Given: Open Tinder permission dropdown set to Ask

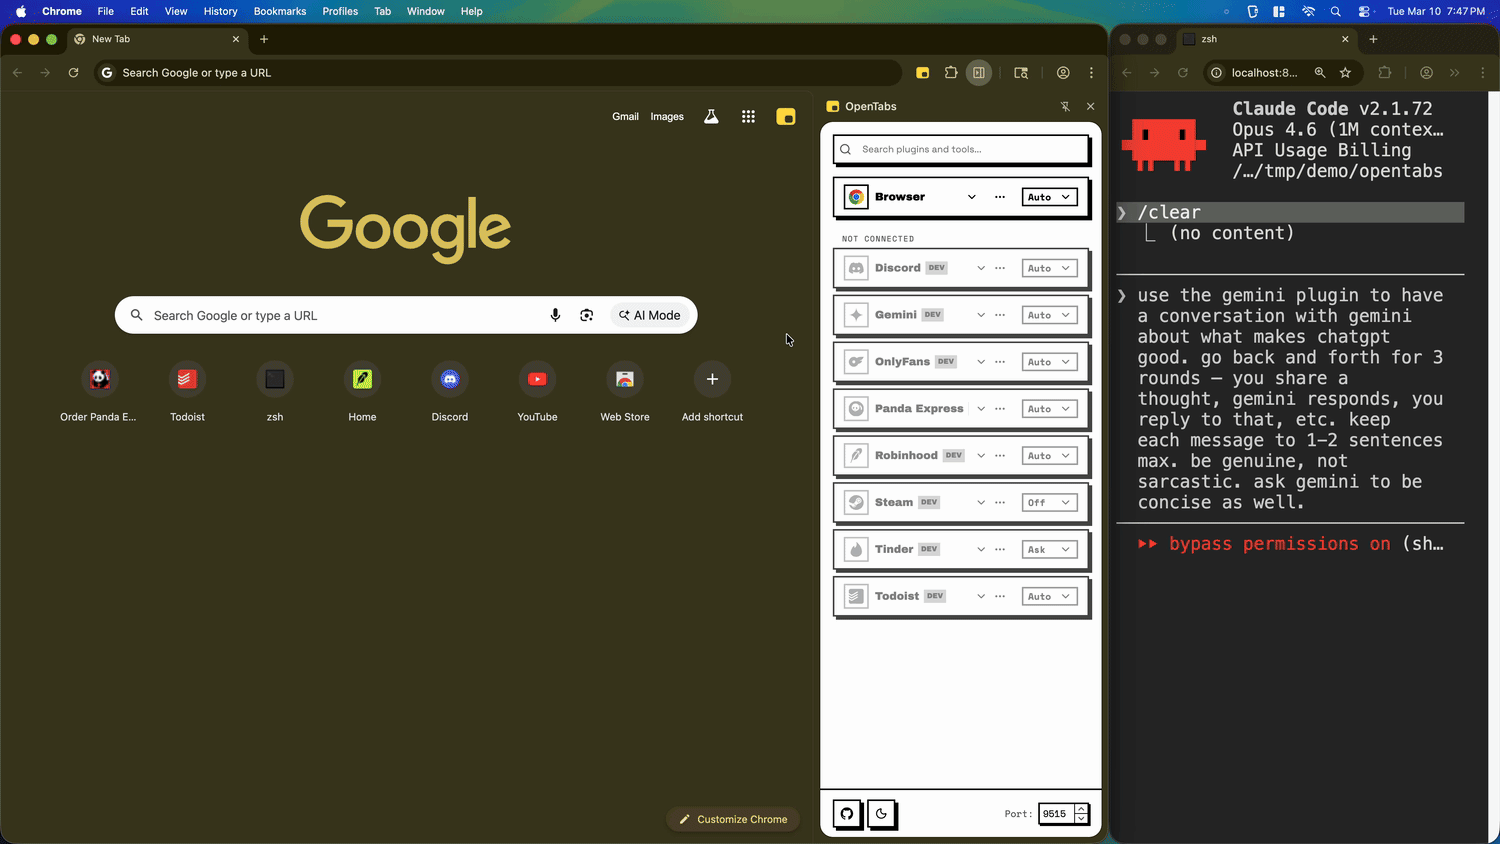Looking at the screenshot, I should [x=1049, y=550].
